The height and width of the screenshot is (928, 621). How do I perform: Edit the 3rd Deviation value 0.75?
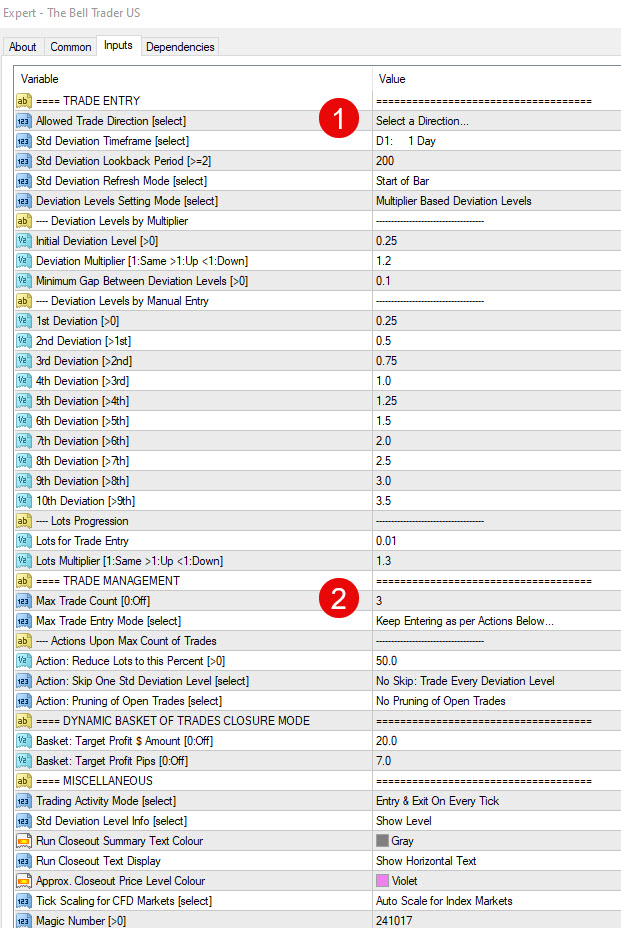[x=497, y=361]
